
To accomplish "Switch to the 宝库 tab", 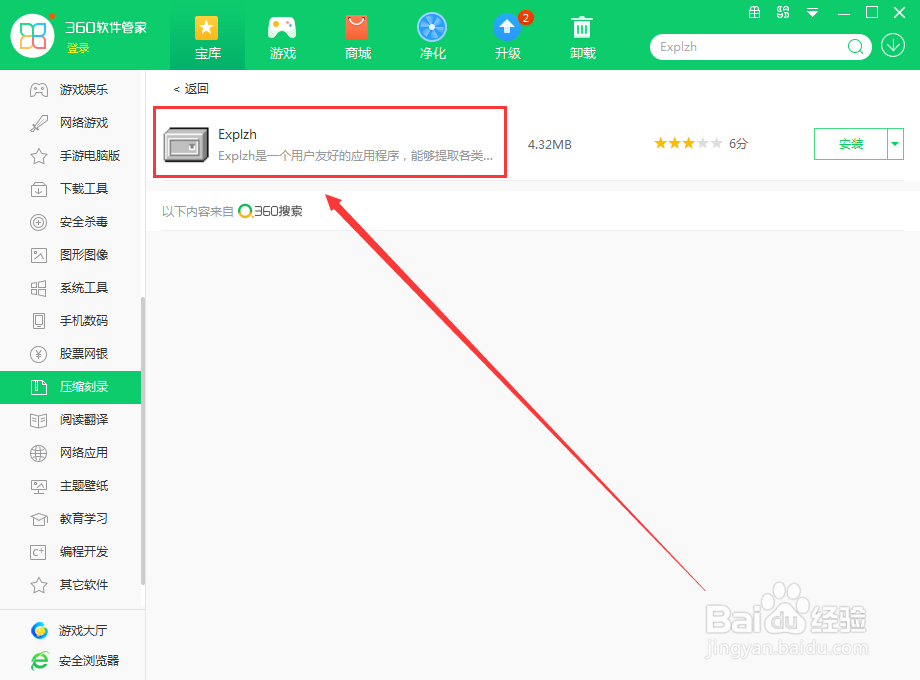I will click(x=208, y=36).
